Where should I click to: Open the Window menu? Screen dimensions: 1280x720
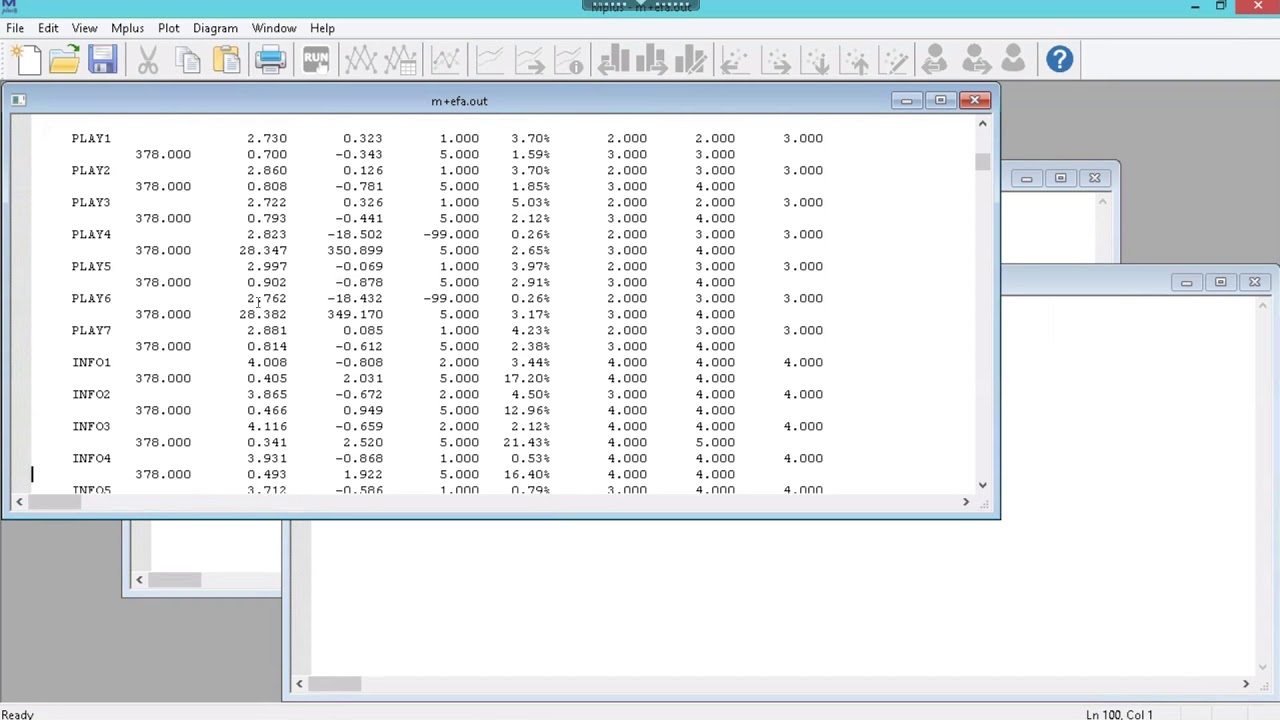pyautogui.click(x=274, y=28)
